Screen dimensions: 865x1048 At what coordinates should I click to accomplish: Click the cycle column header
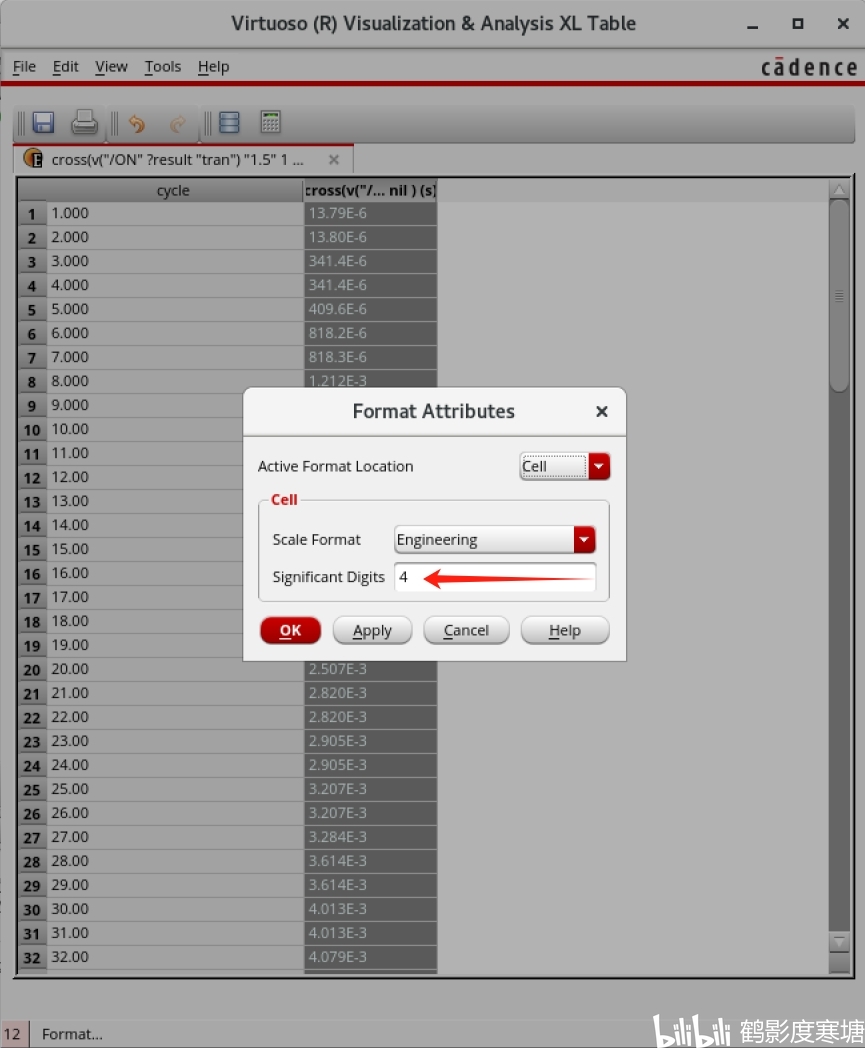pyautogui.click(x=173, y=190)
